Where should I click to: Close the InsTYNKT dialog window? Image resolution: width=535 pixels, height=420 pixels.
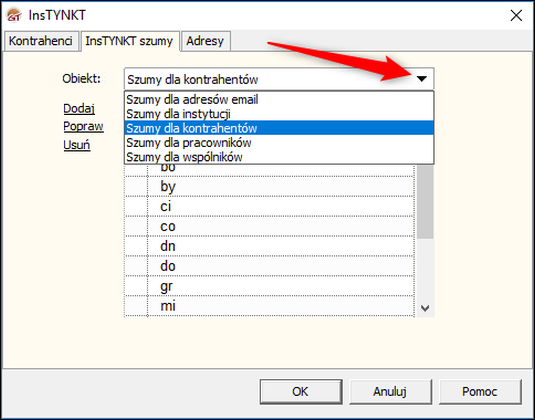point(516,16)
